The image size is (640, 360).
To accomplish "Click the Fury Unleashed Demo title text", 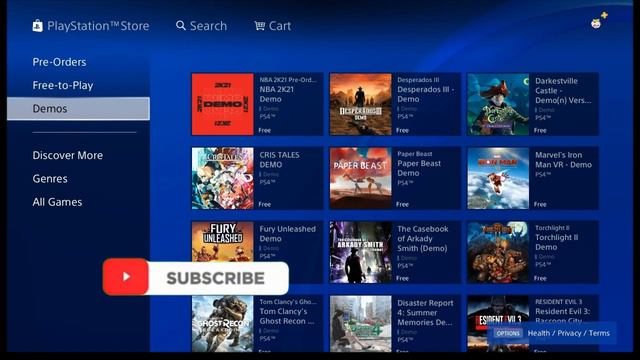I will (x=287, y=234).
